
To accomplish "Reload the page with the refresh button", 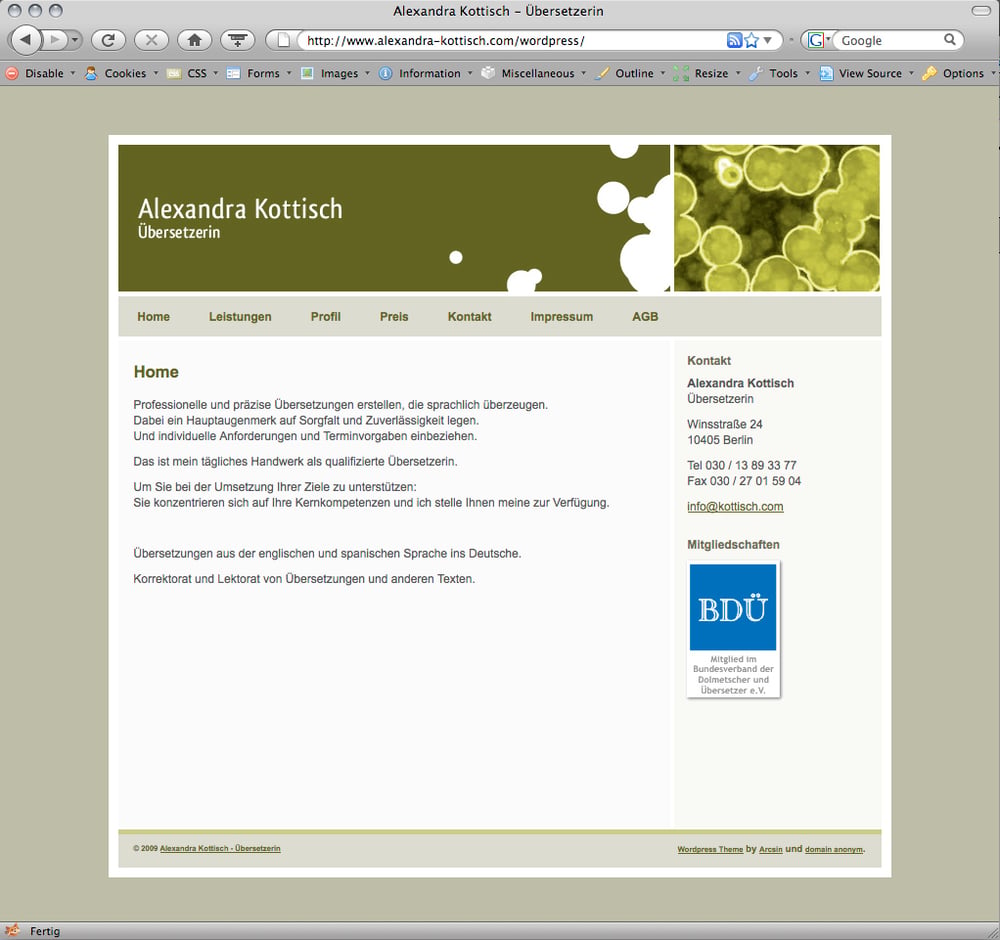I will tap(108, 40).
